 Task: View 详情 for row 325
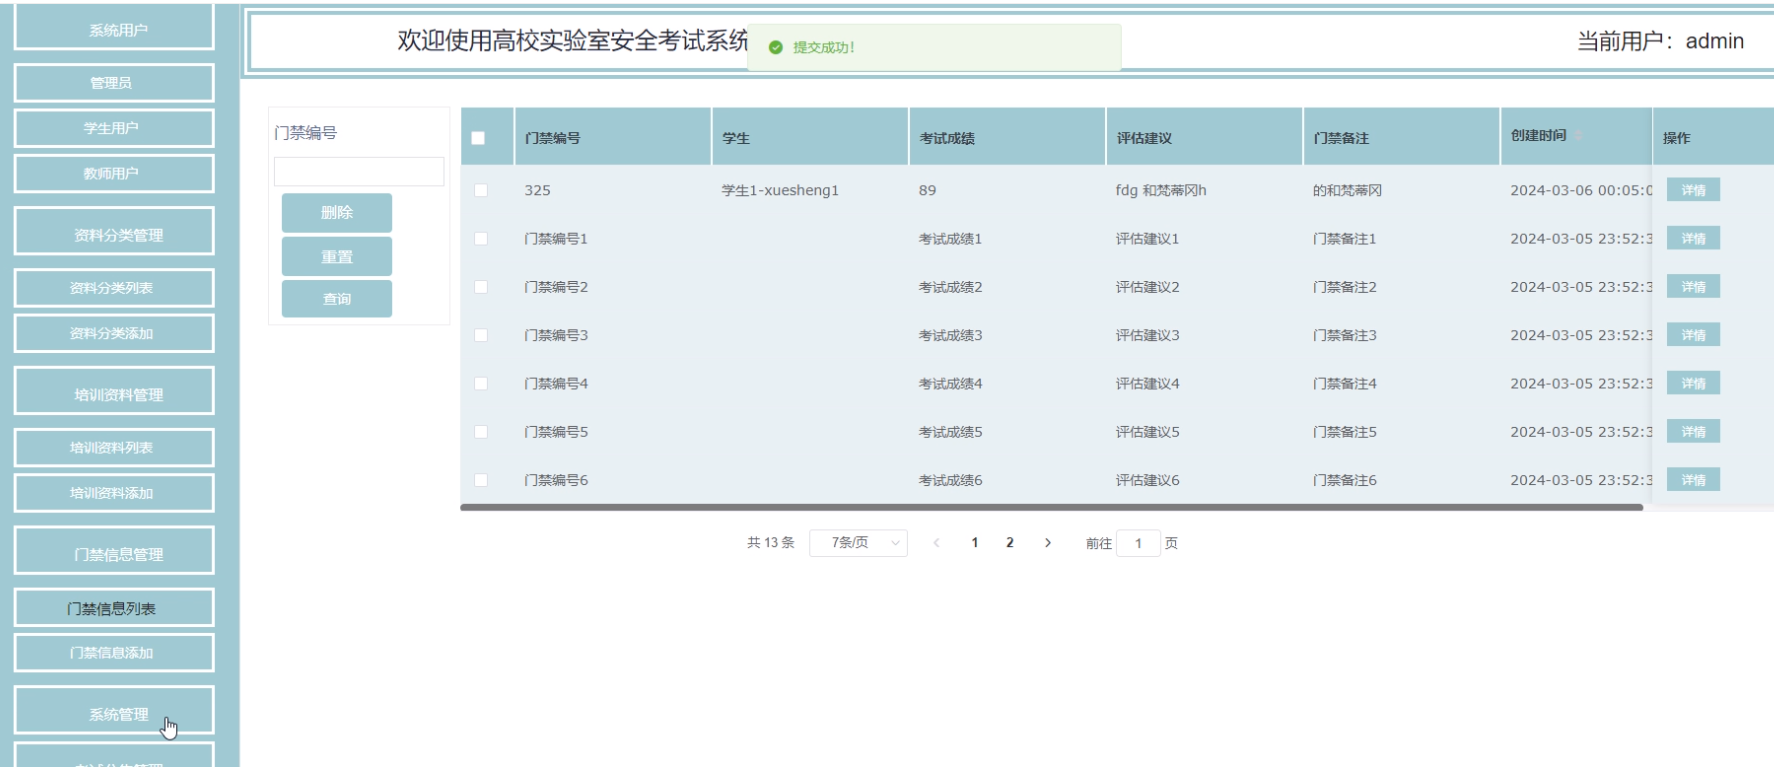(x=1693, y=190)
